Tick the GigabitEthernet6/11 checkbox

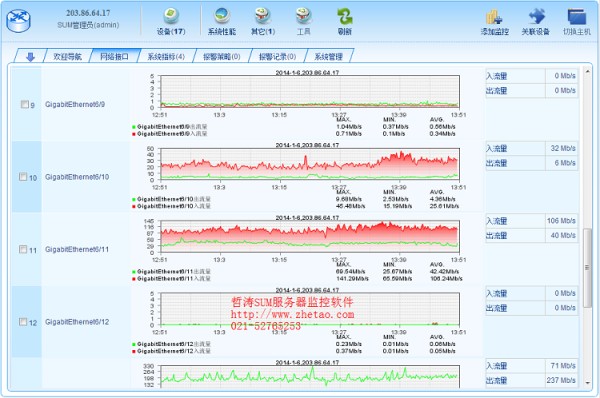23,249
